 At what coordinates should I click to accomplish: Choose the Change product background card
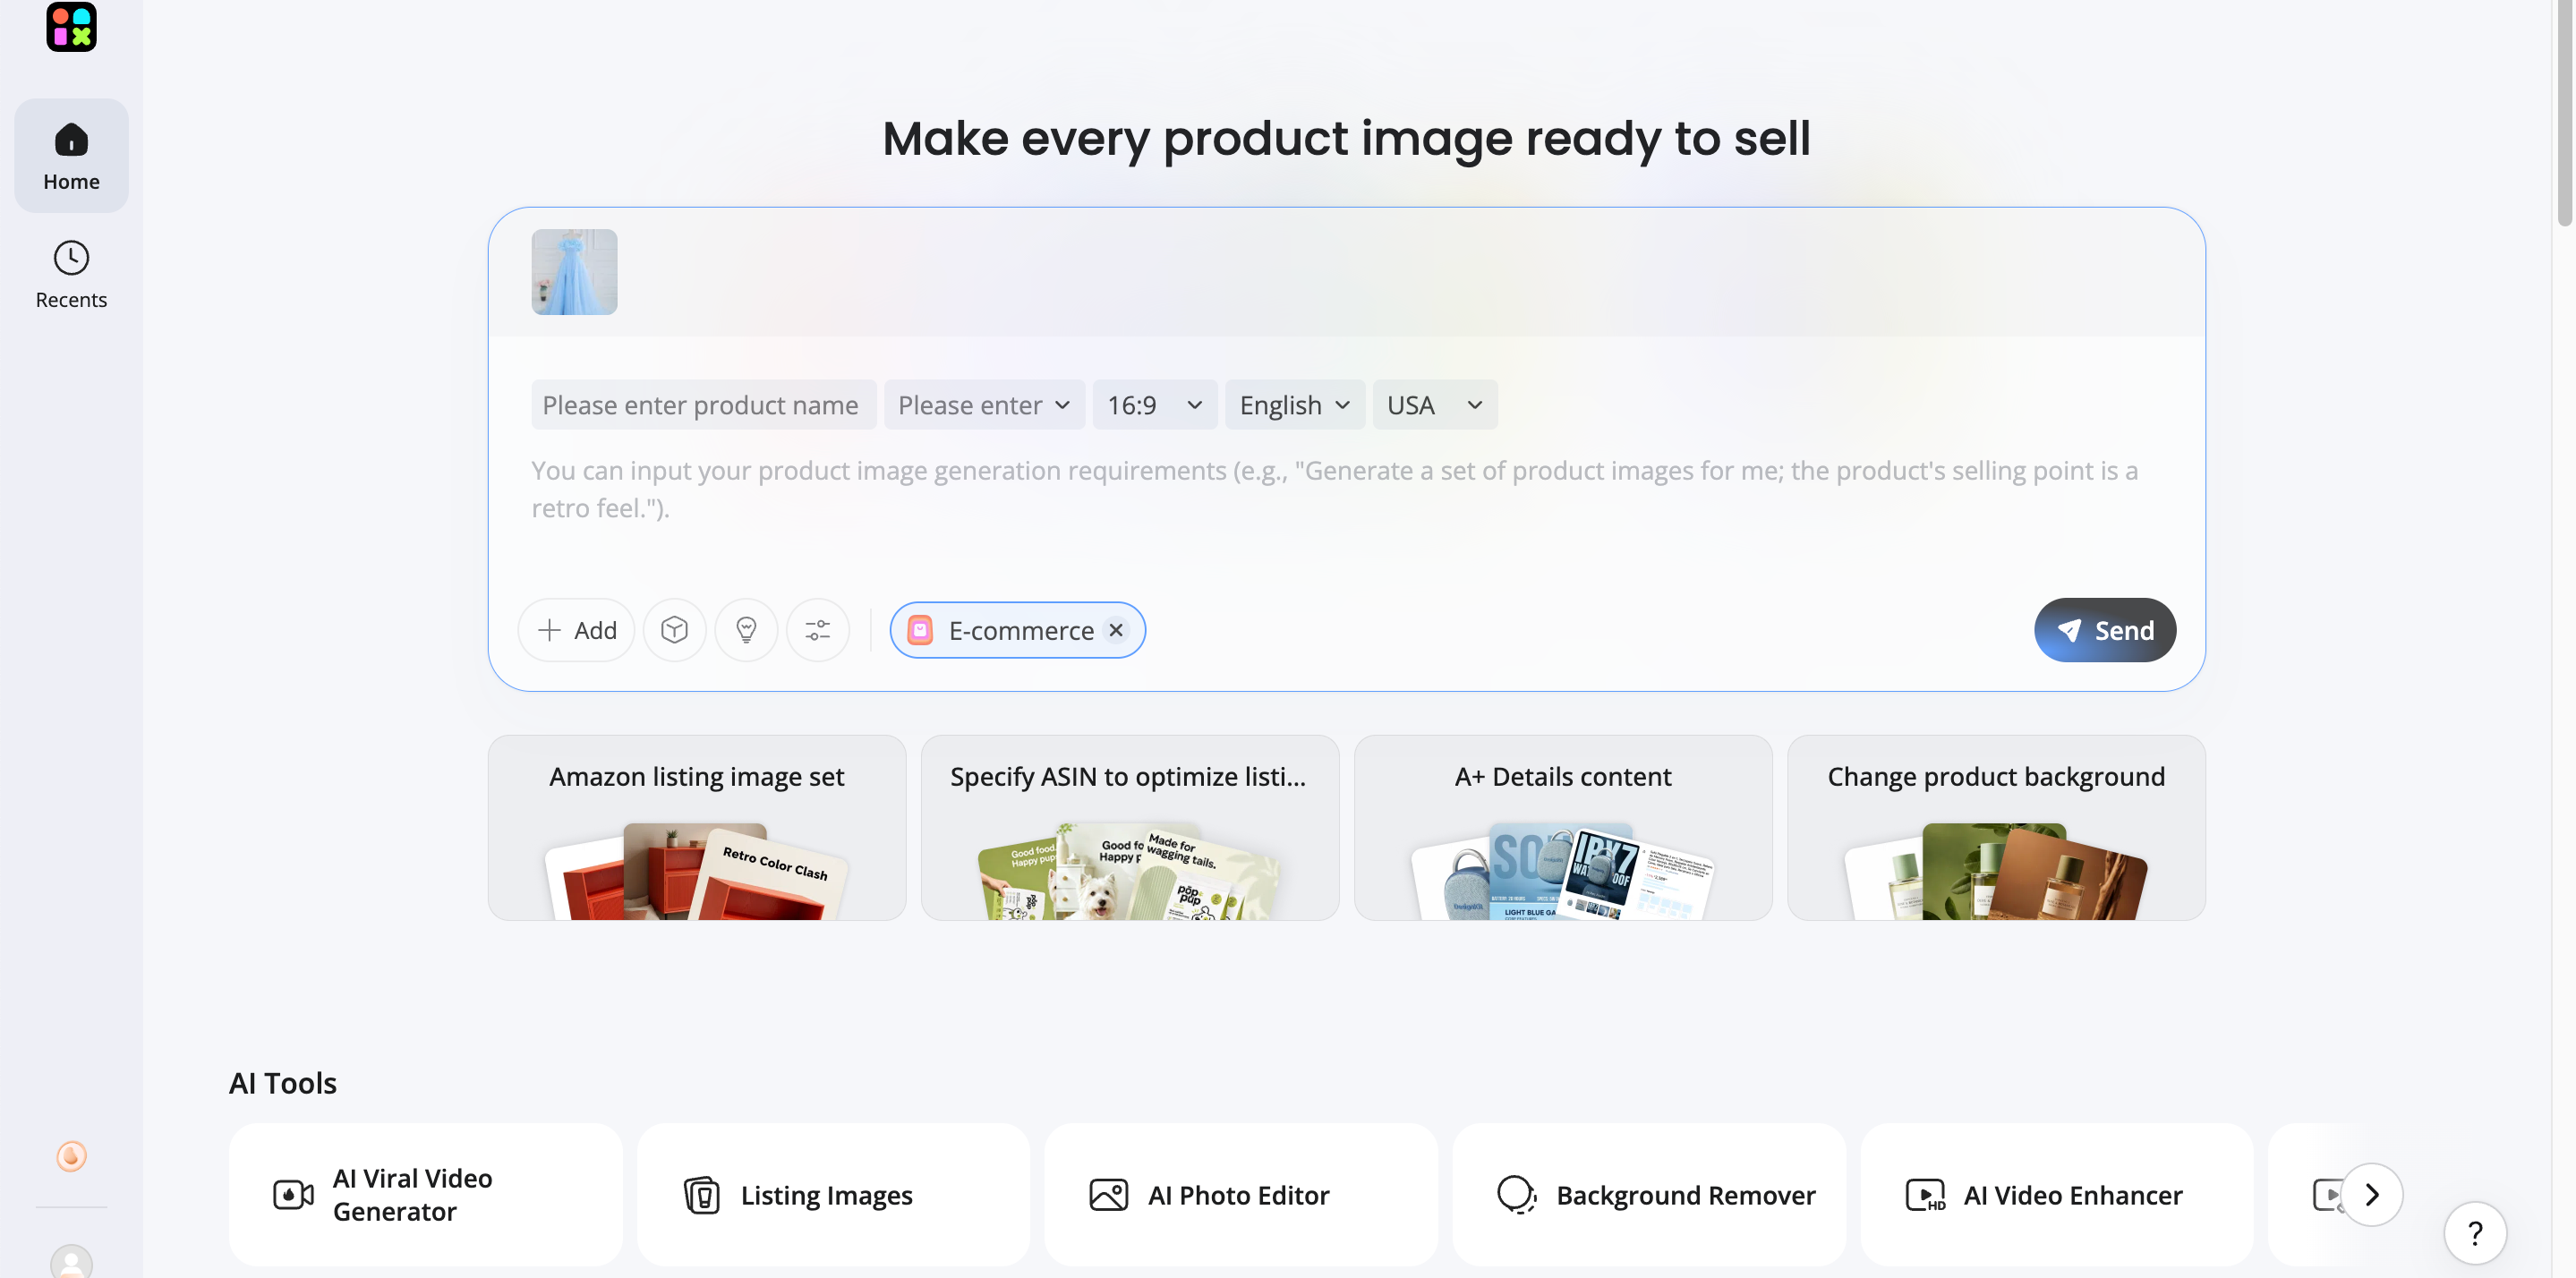pyautogui.click(x=1996, y=828)
